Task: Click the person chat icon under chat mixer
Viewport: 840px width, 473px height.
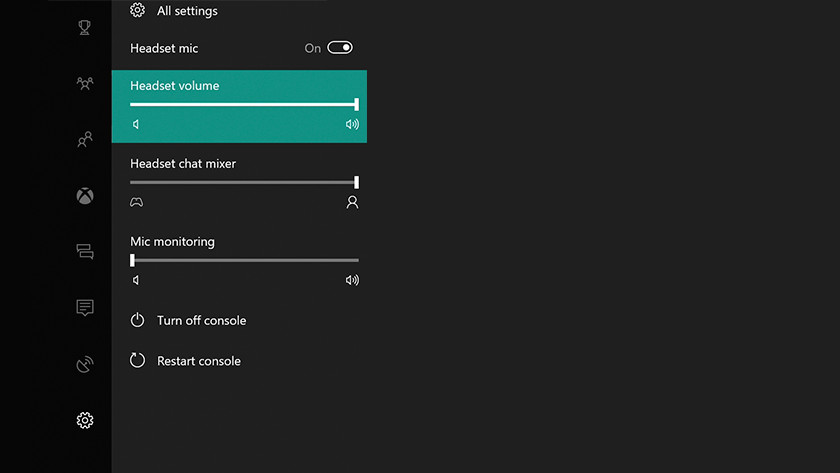Action: [x=352, y=202]
